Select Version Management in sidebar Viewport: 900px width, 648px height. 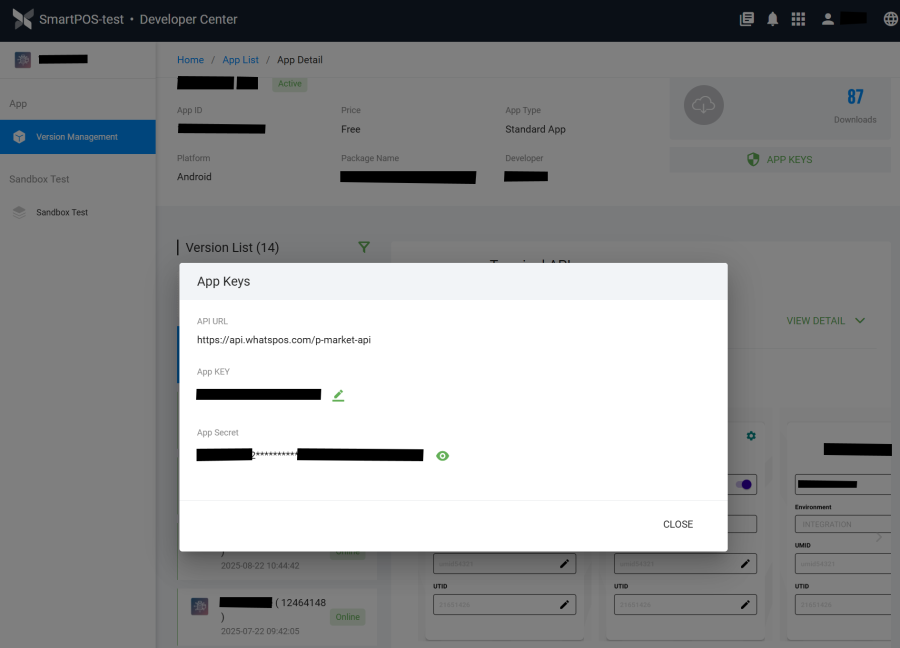tap(77, 137)
